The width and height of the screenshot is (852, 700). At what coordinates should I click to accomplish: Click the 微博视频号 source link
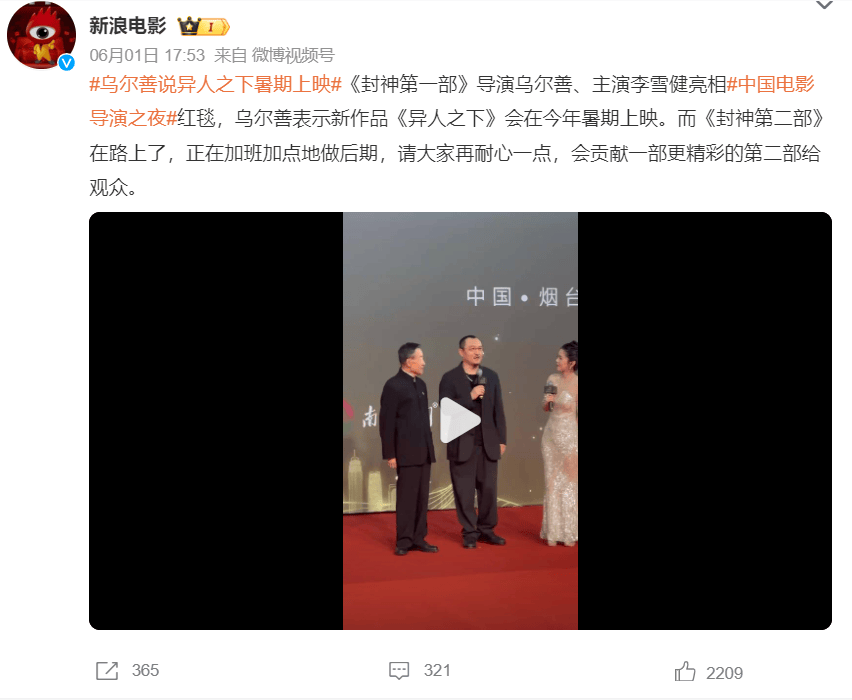(x=293, y=55)
